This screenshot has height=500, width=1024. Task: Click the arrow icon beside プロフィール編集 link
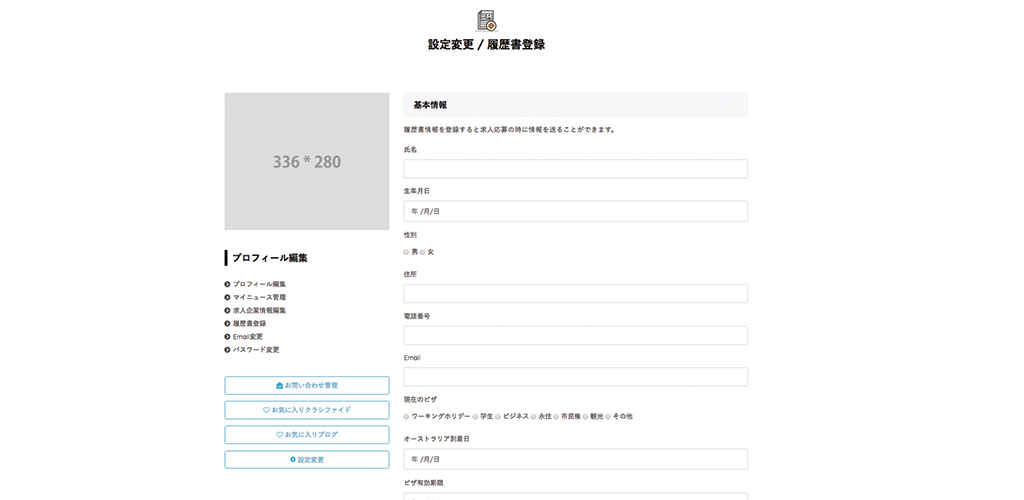227,284
